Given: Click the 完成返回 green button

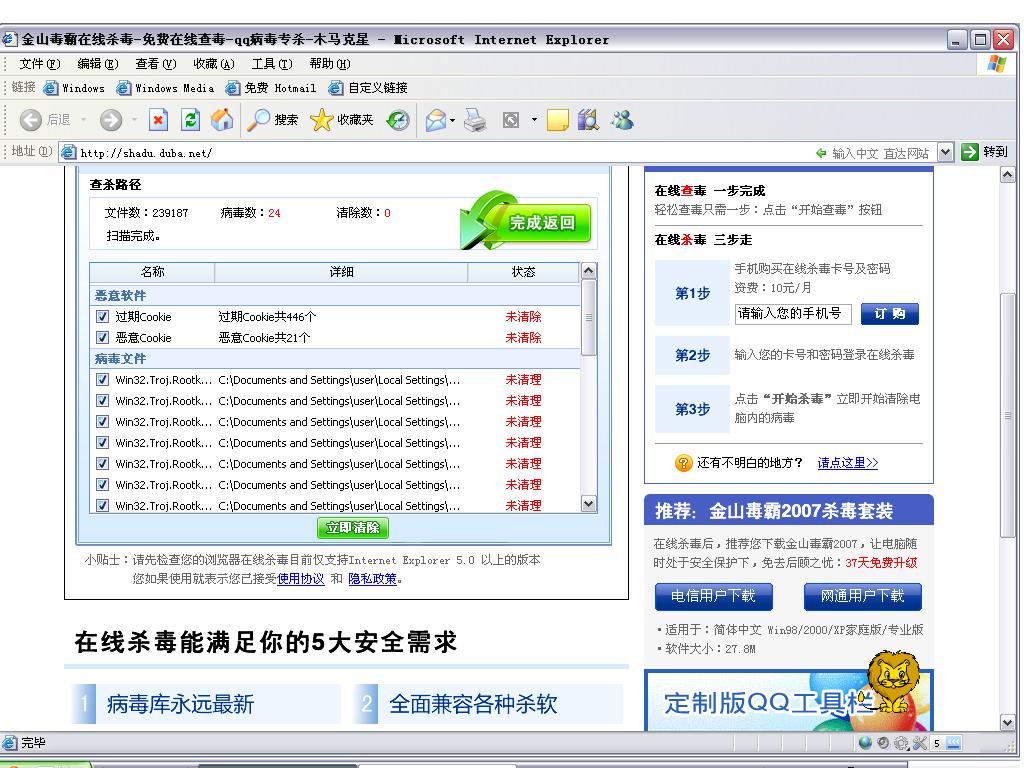Looking at the screenshot, I should pyautogui.click(x=526, y=221).
